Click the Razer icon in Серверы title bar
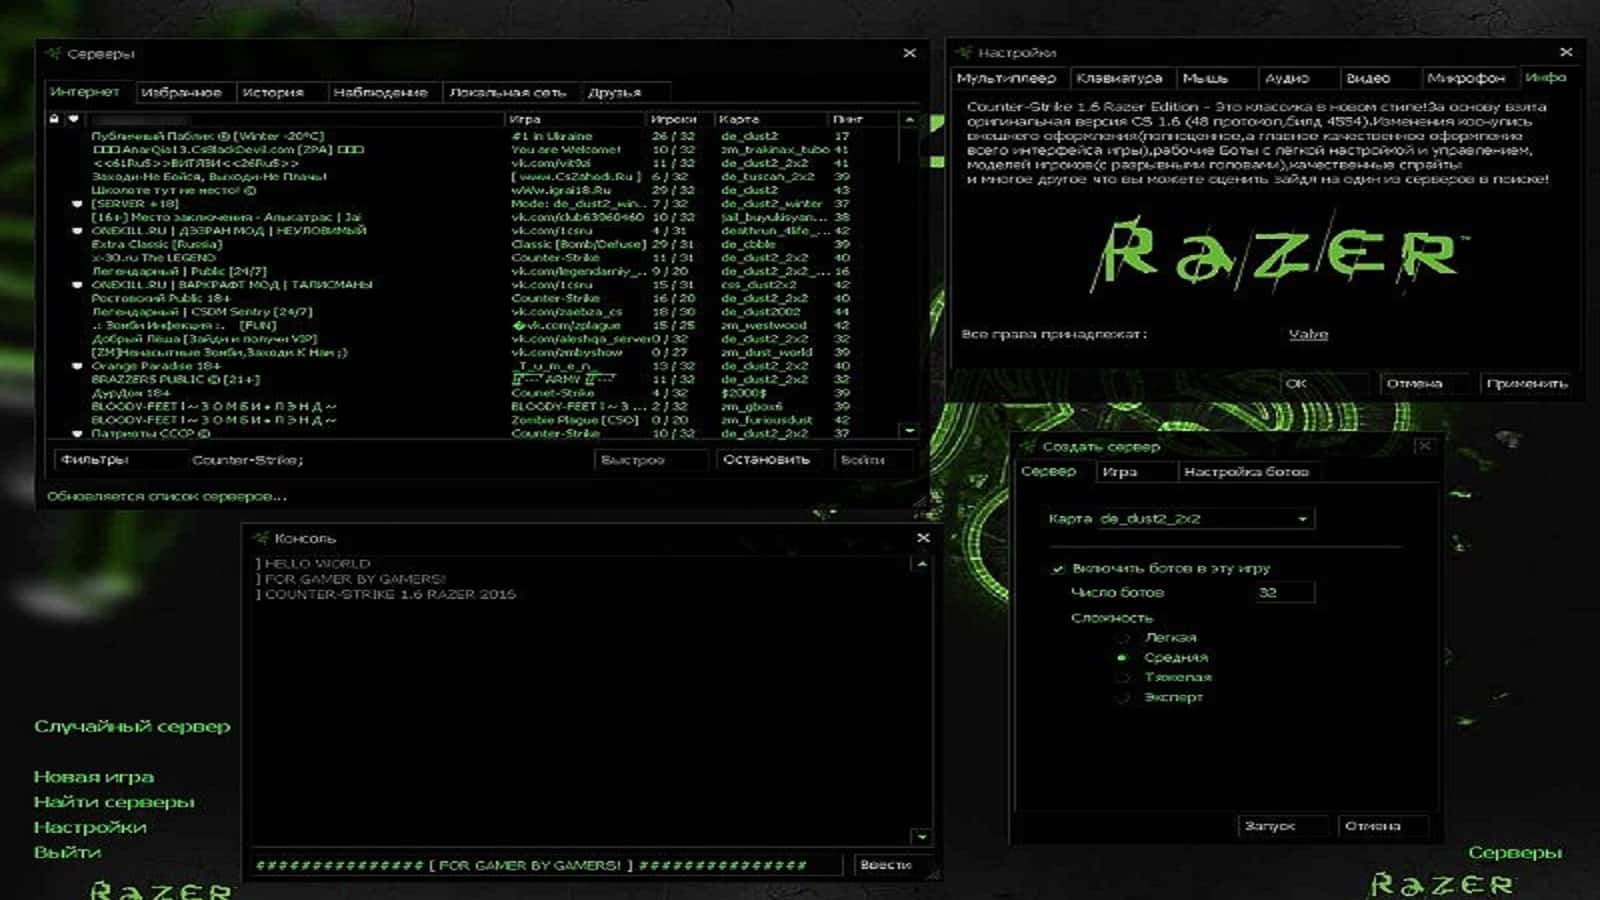Image resolution: width=1600 pixels, height=900 pixels. 54,54
